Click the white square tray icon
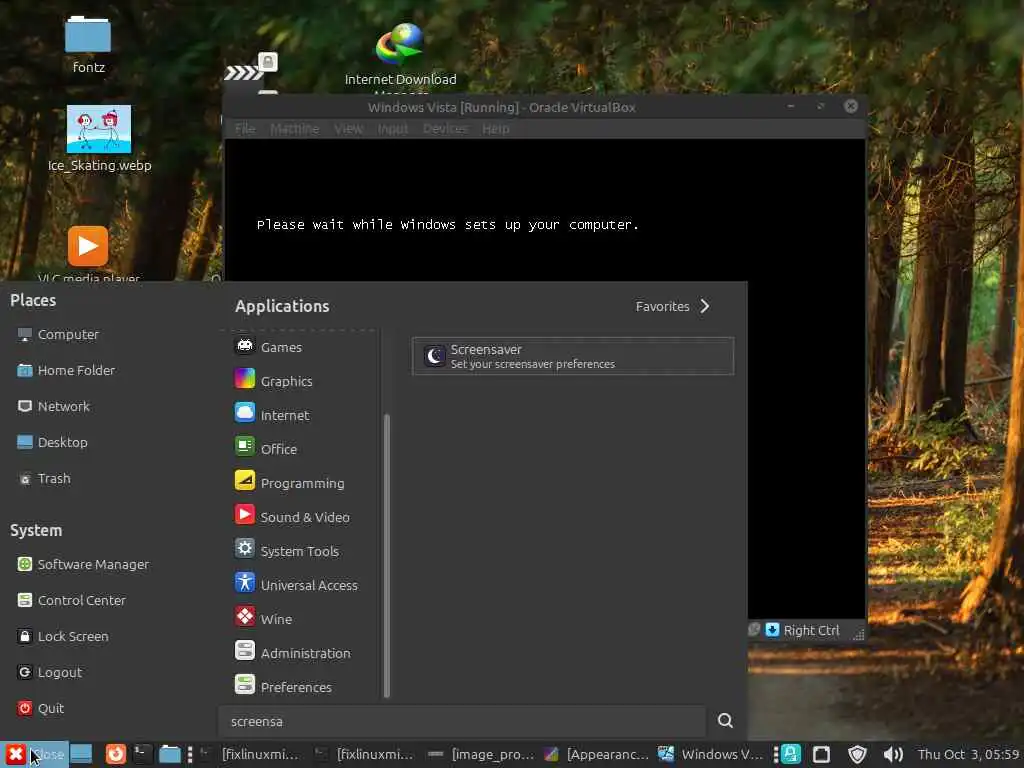The image size is (1024, 768). [822, 754]
